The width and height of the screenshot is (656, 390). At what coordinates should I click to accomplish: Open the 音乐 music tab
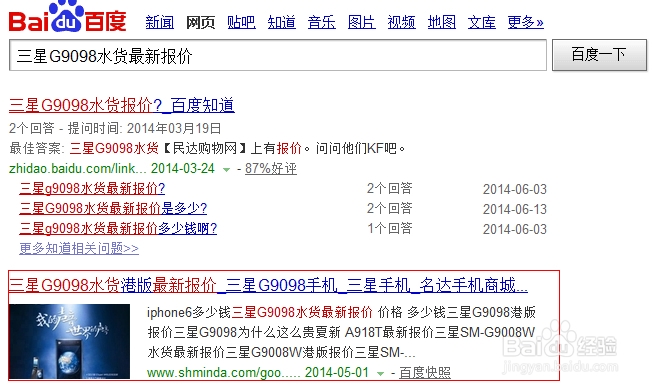[322, 22]
